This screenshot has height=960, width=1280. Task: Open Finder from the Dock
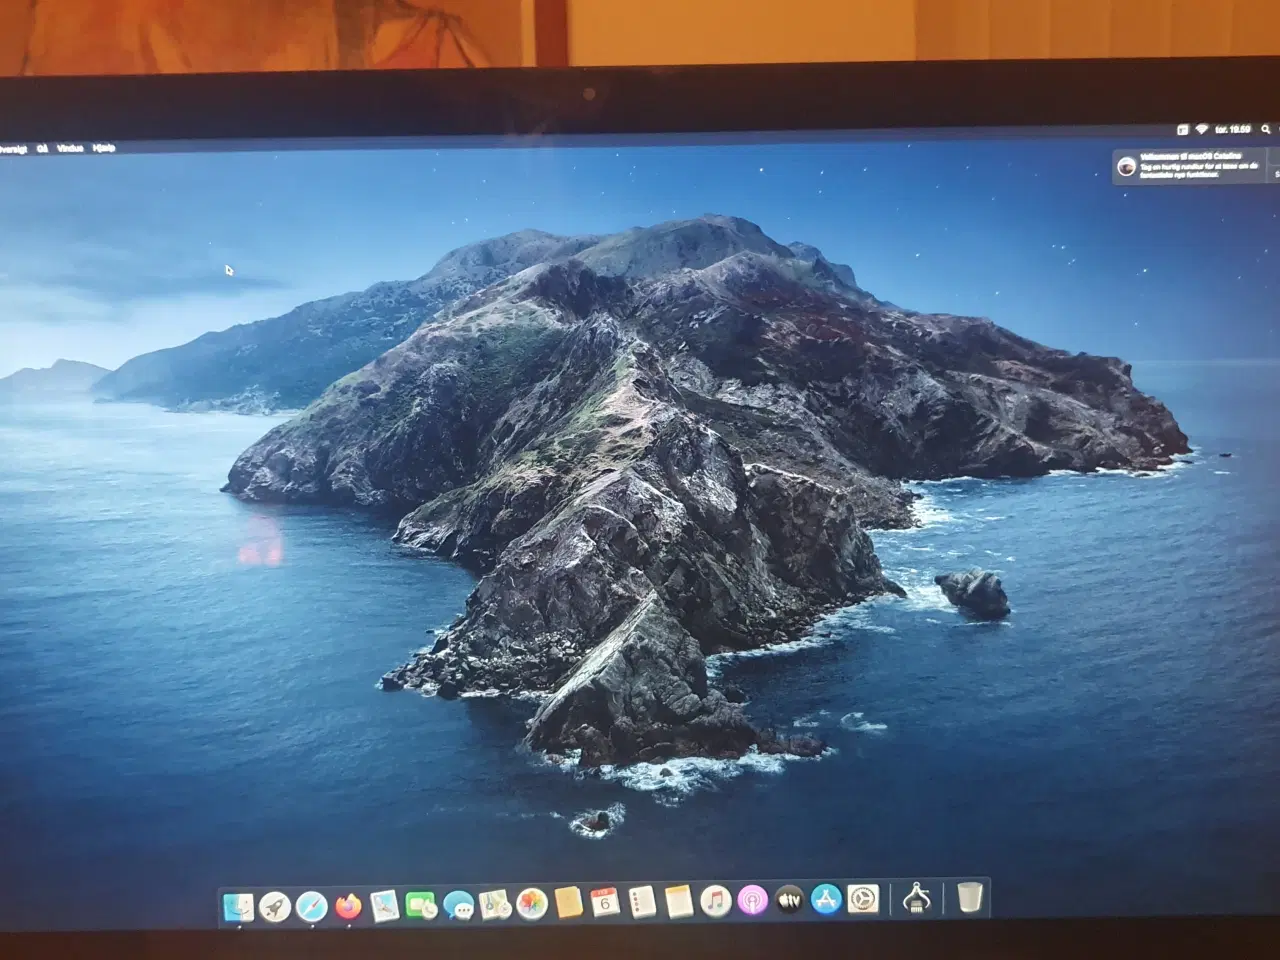[240, 906]
